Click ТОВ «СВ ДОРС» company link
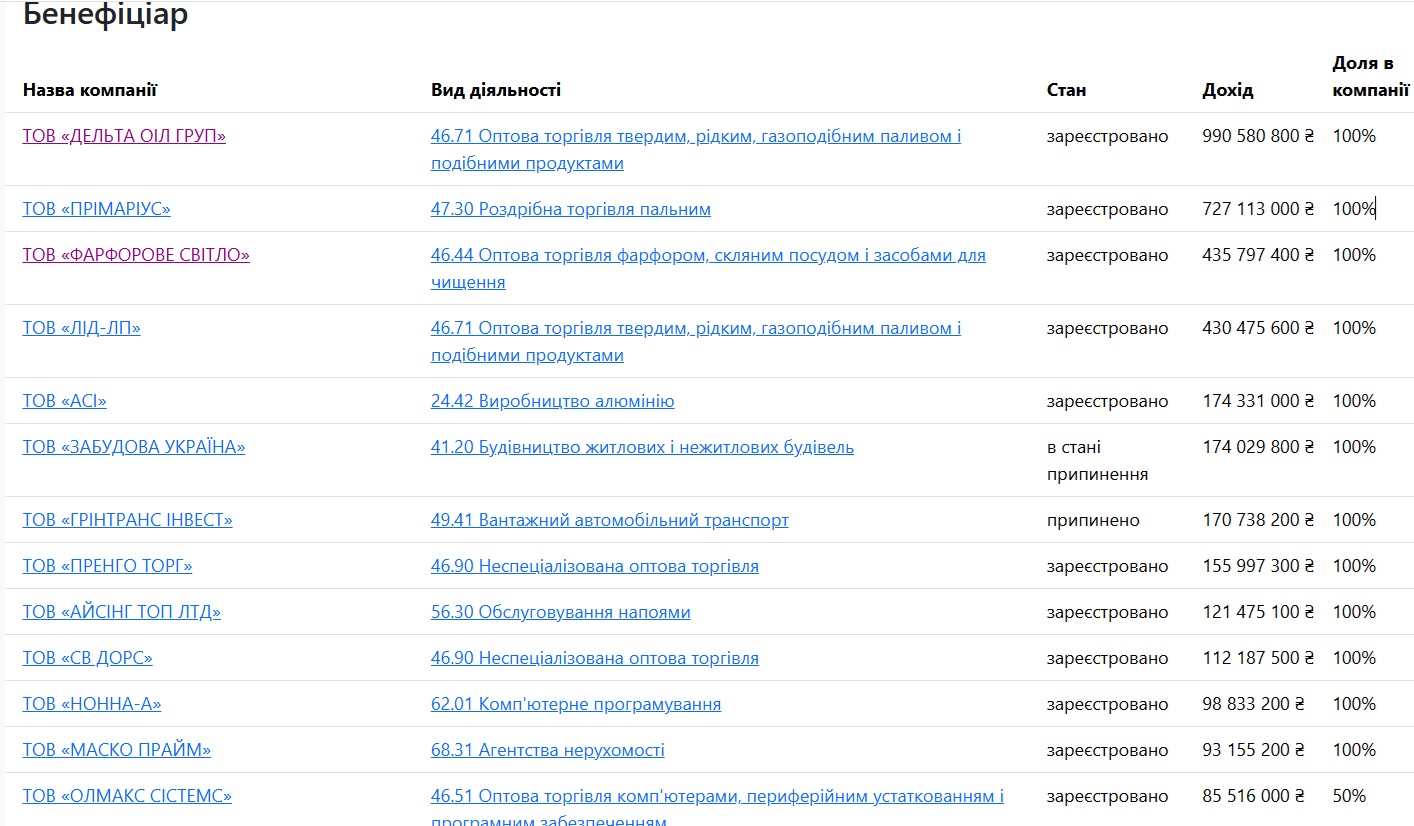 [88, 658]
